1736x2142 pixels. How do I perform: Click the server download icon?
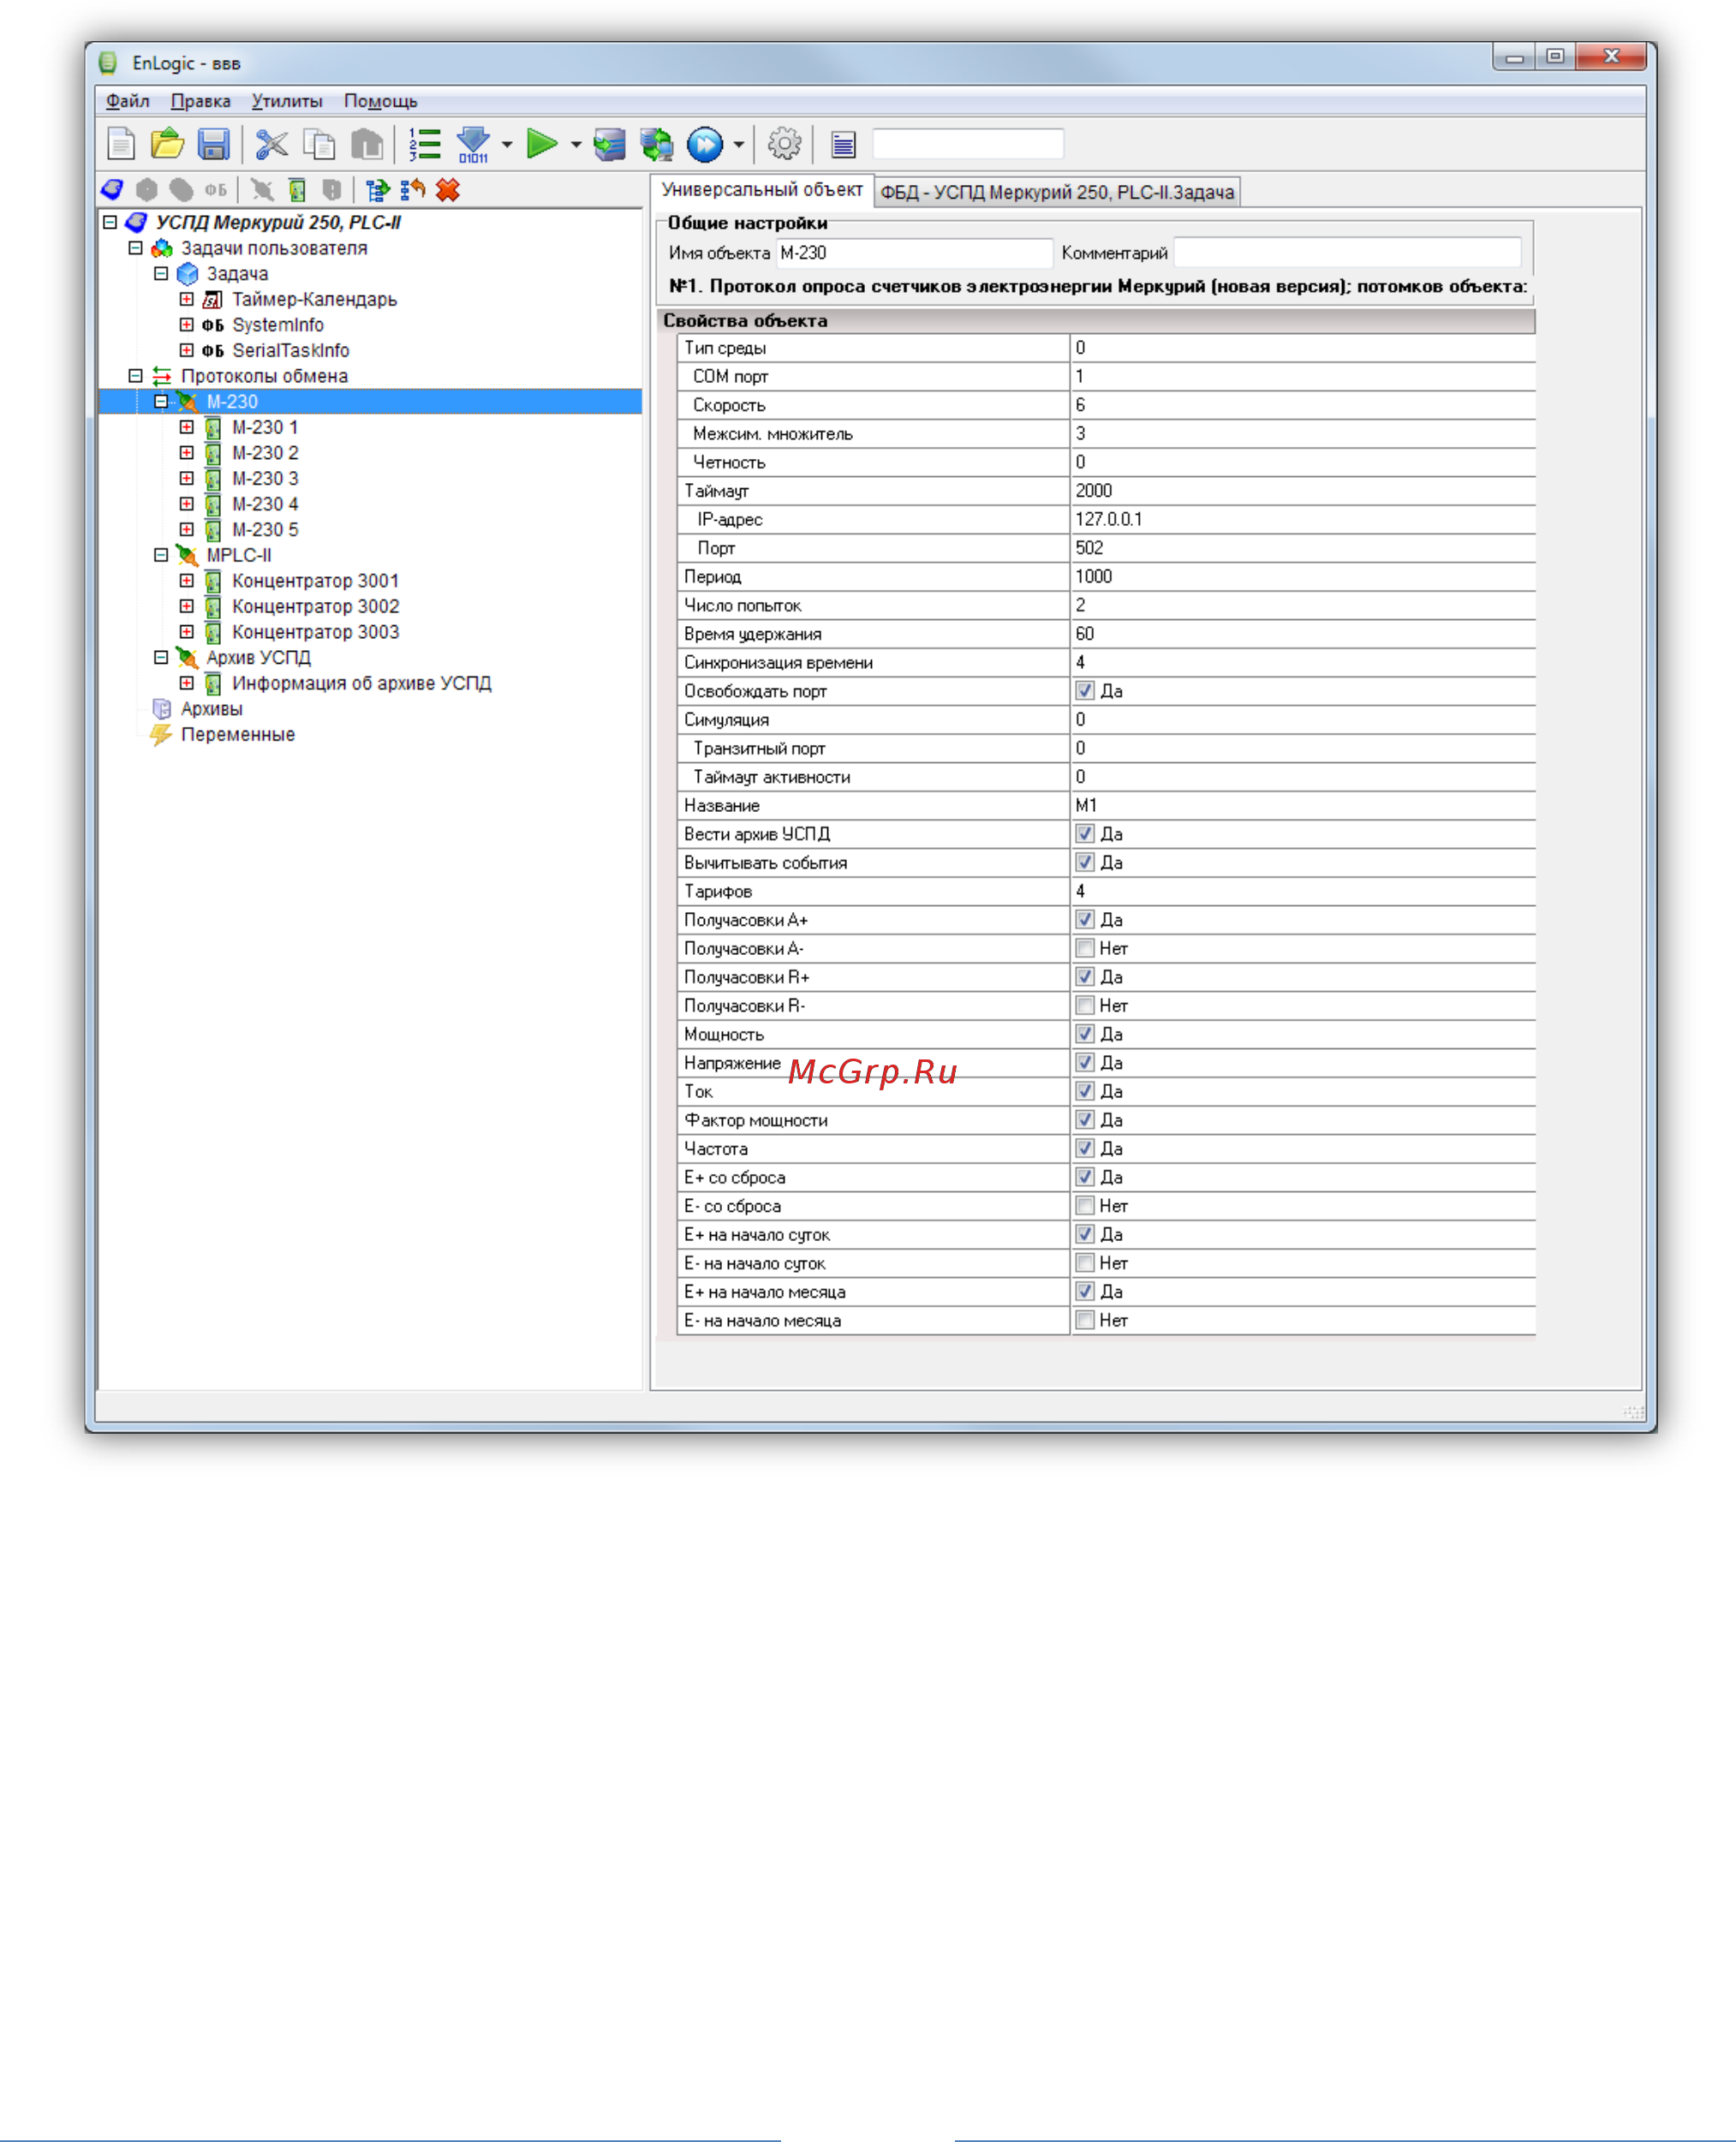[609, 144]
